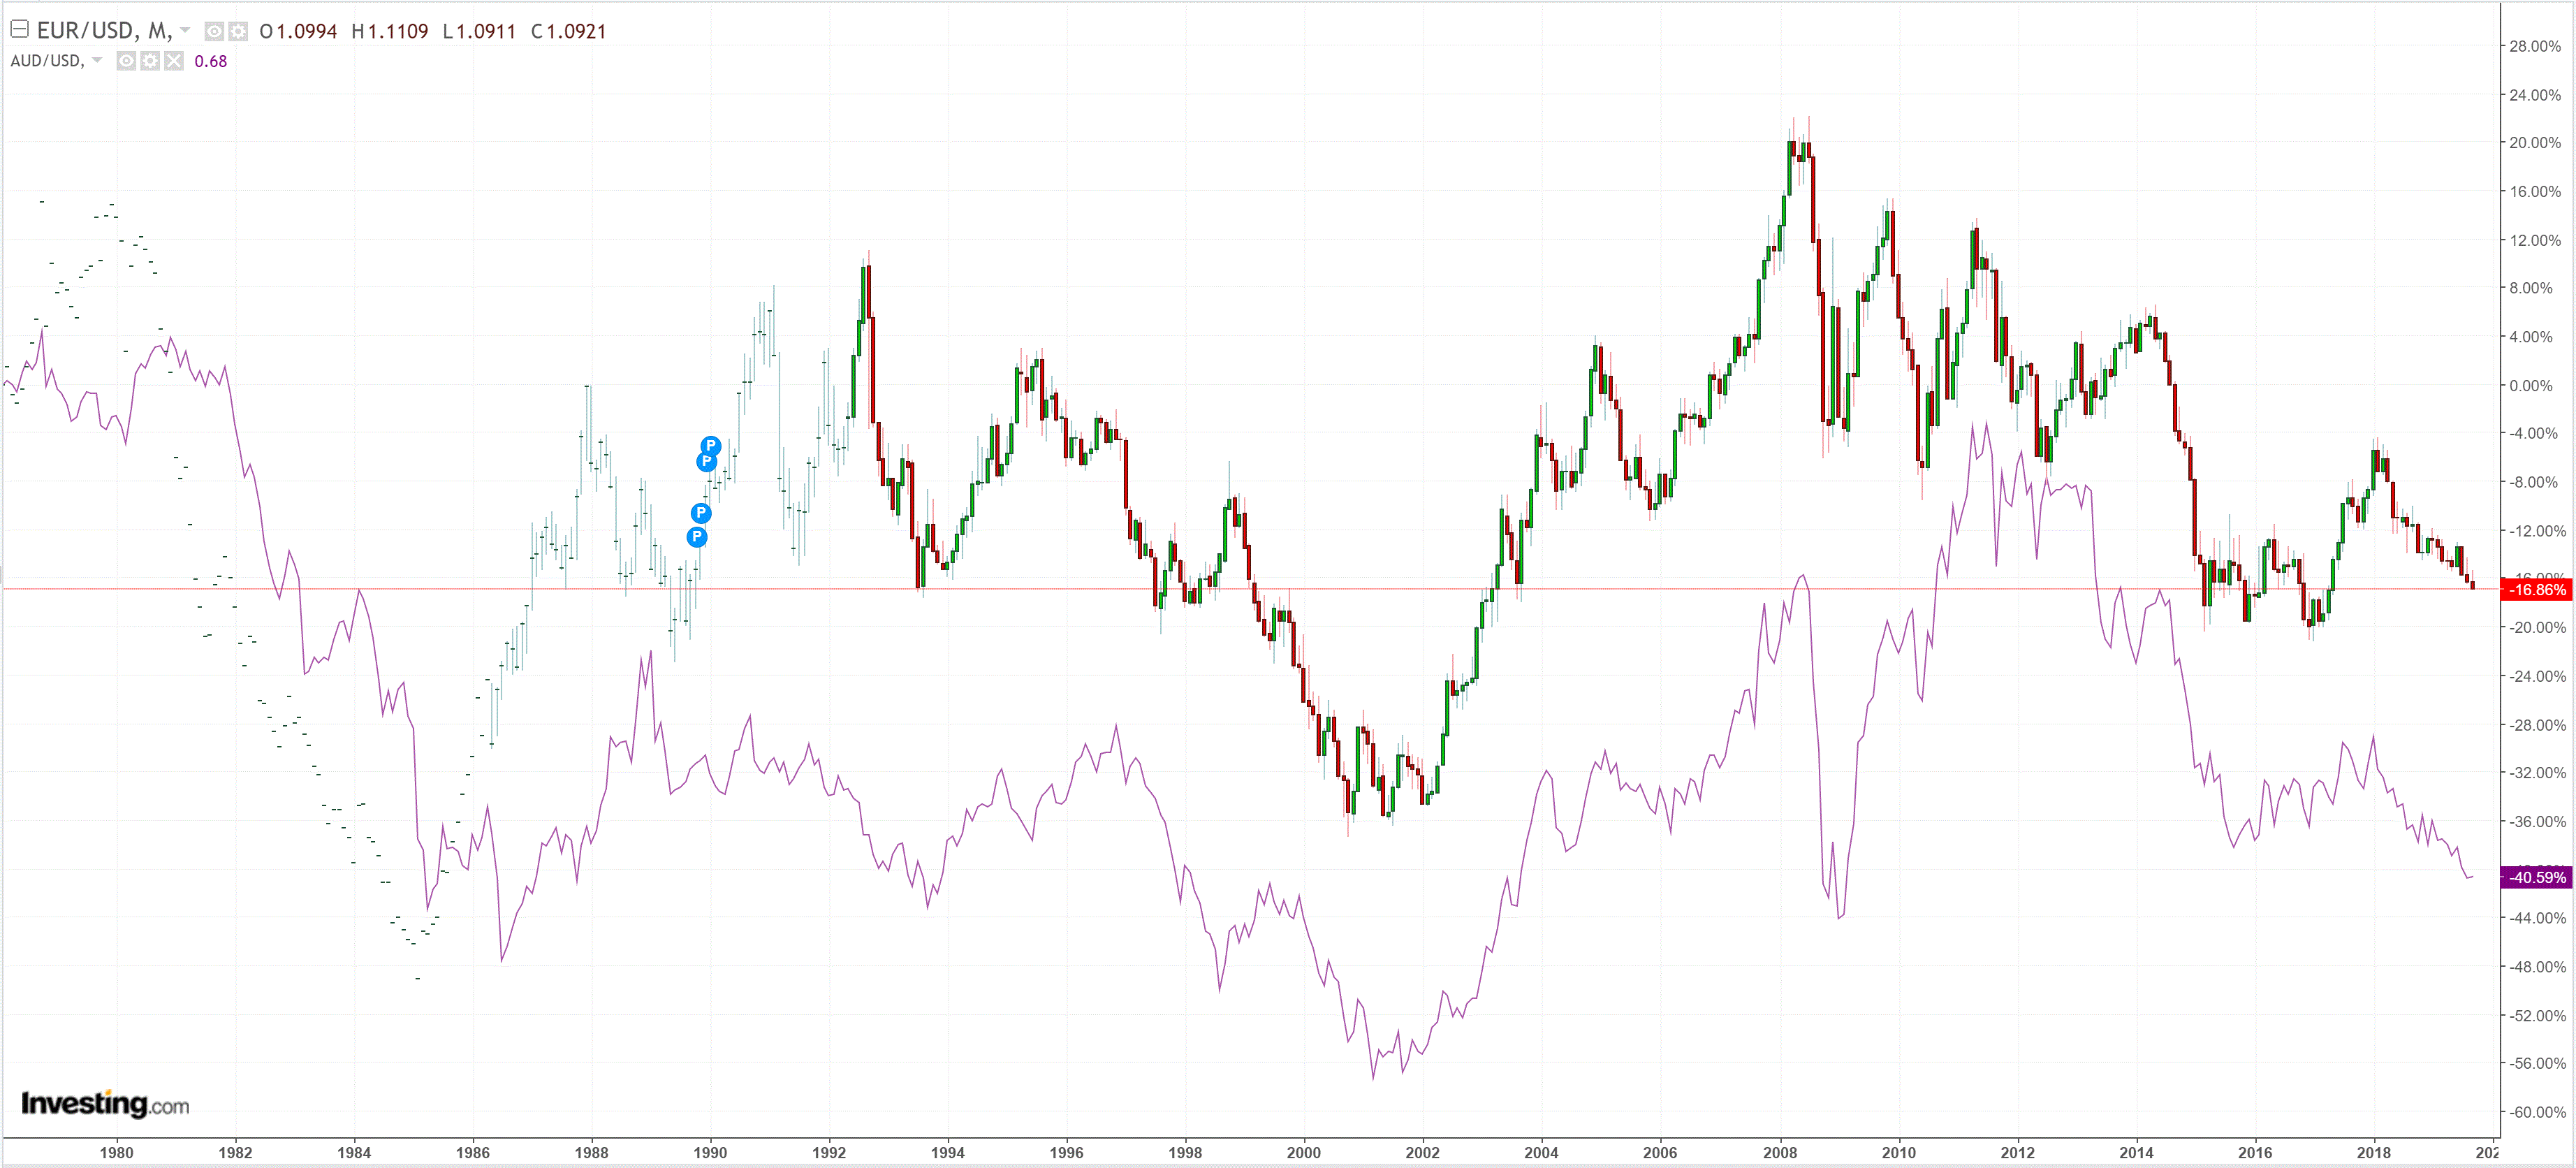Open the AUD/USD series dropdown arrow
Screen dimensions: 2576x1168
97,60
